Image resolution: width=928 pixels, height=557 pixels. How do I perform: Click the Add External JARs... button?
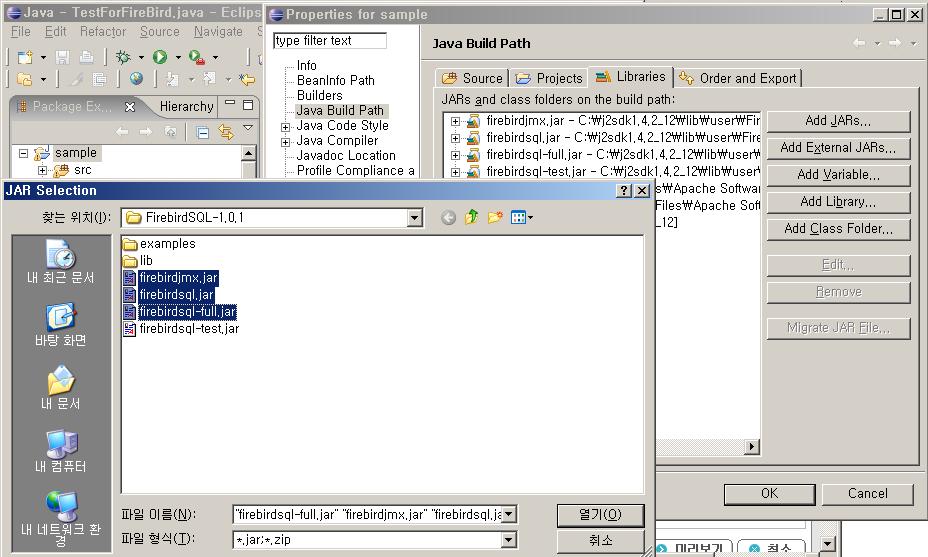pyautogui.click(x=838, y=148)
